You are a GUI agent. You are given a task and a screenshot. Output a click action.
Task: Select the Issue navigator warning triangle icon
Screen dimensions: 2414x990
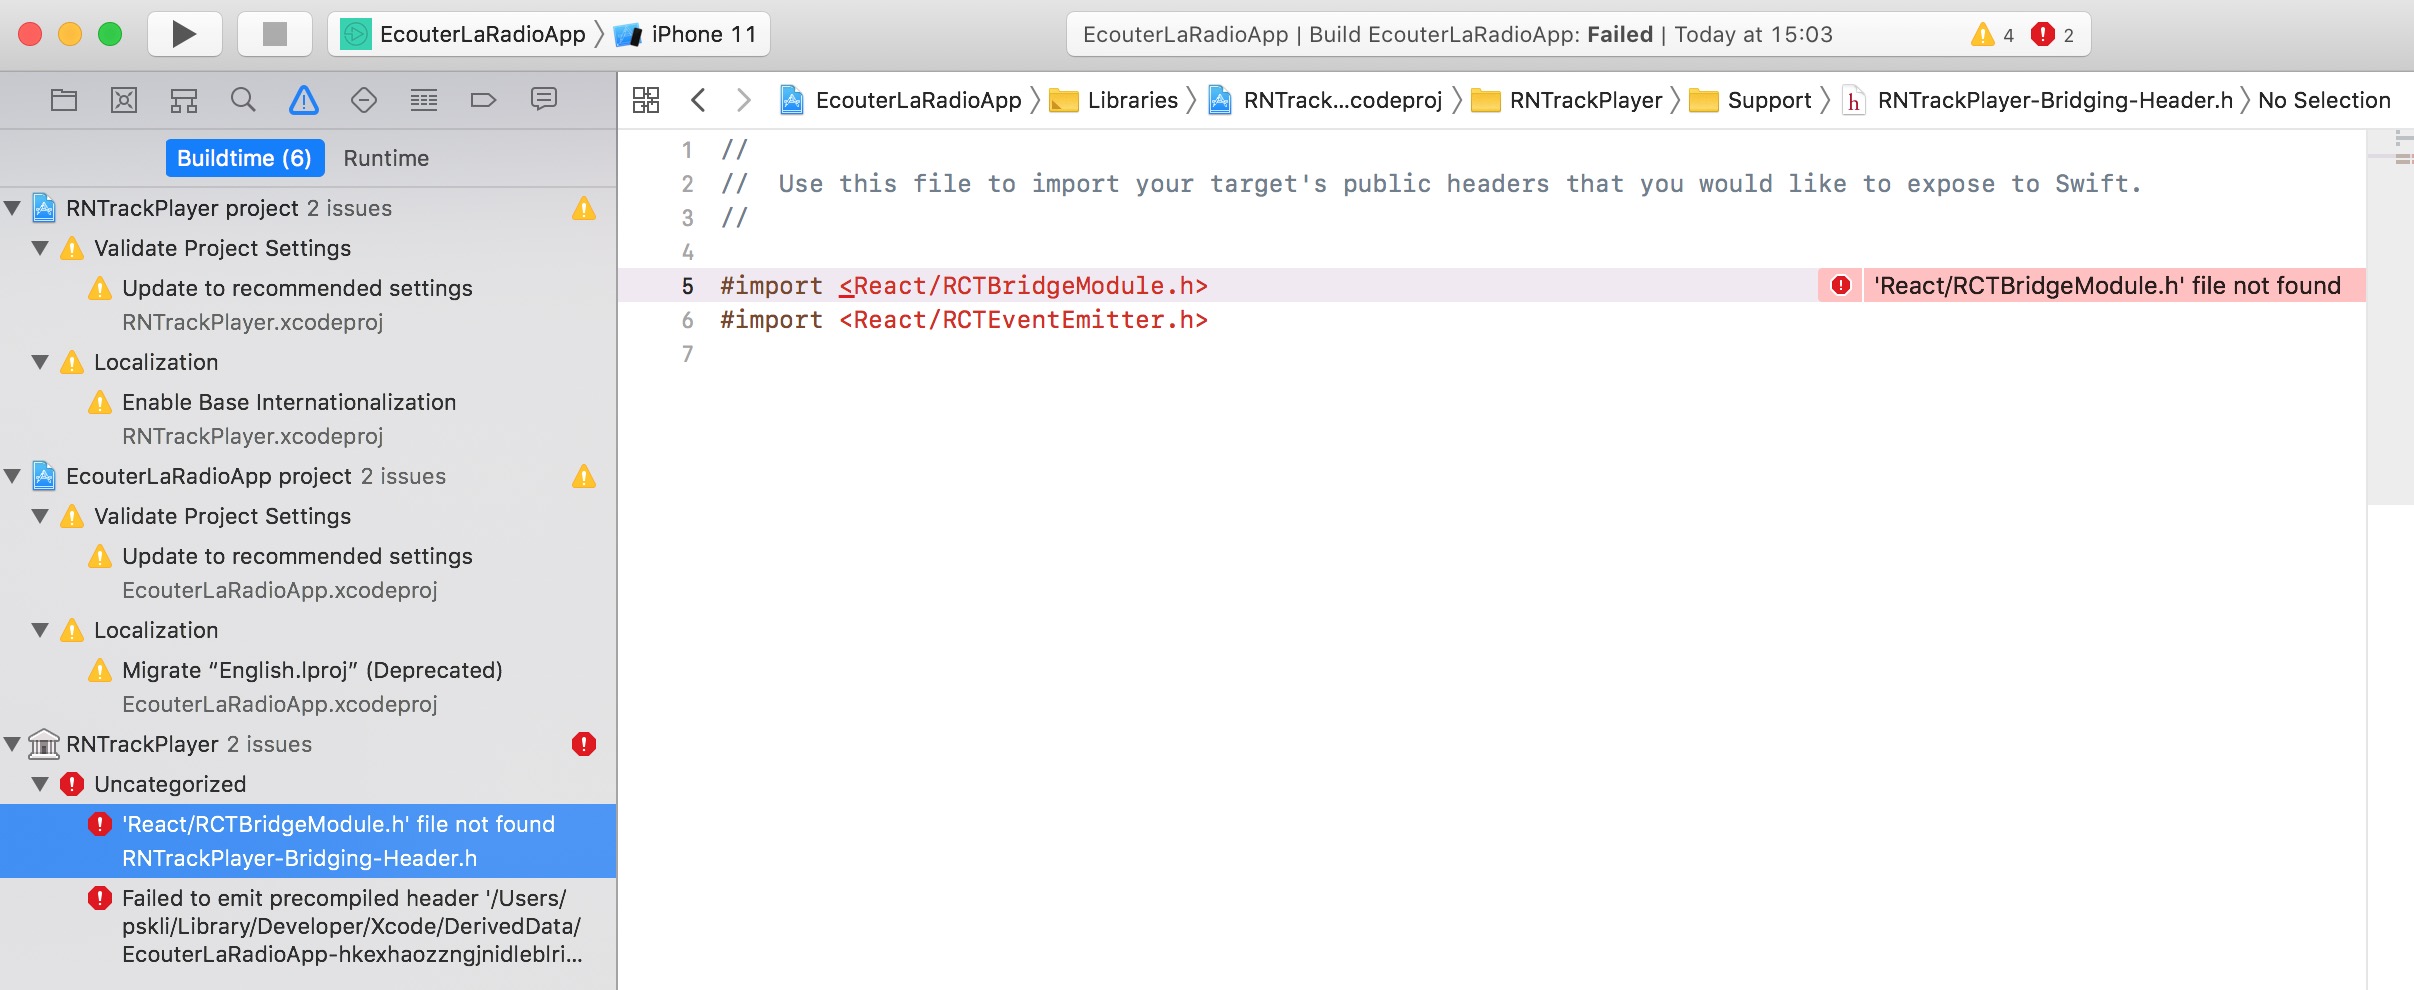tap(303, 99)
